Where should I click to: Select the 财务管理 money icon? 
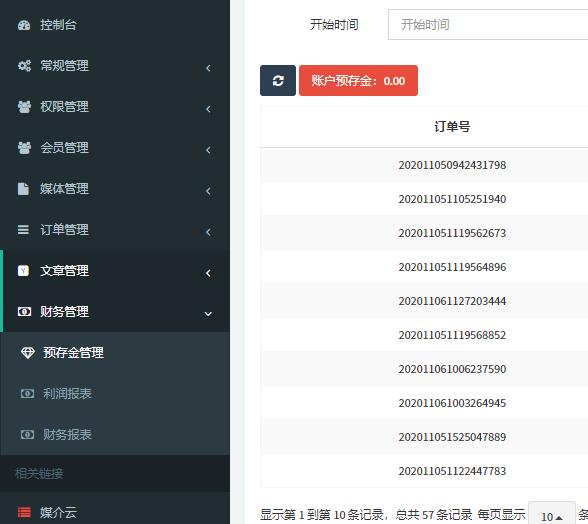[24, 311]
